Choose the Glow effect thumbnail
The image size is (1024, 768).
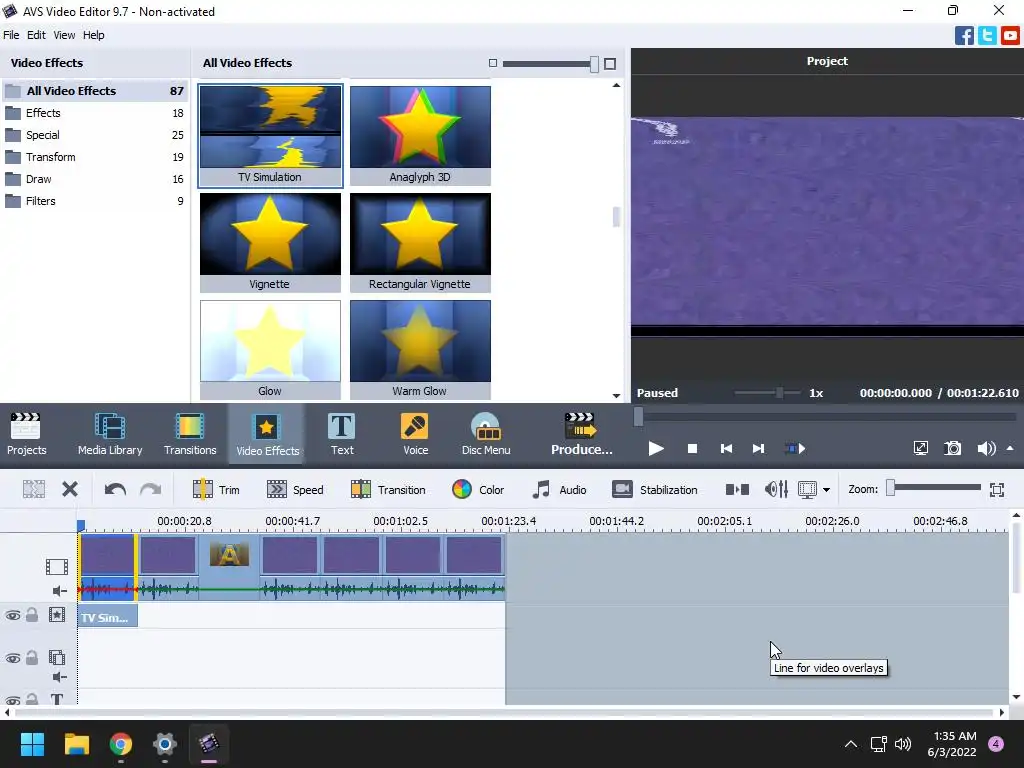click(x=270, y=350)
